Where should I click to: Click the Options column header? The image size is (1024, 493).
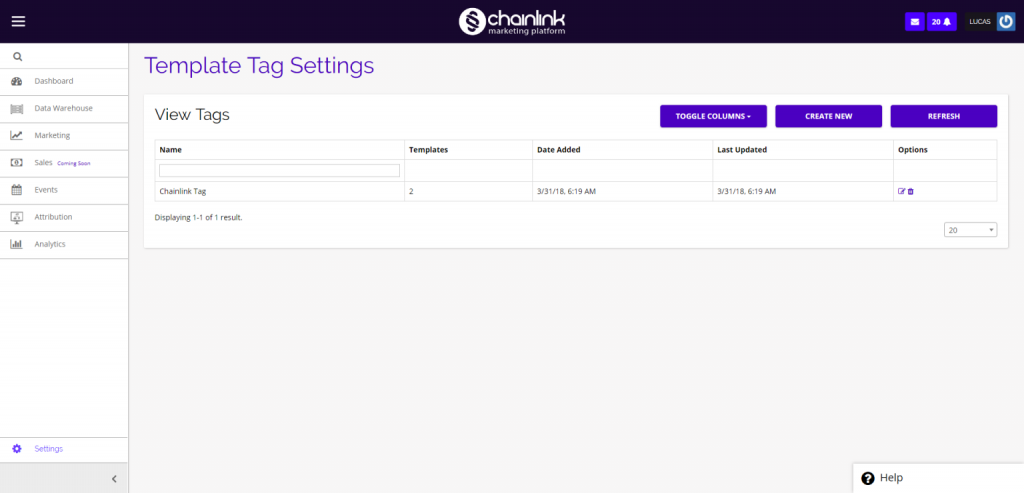pyautogui.click(x=913, y=150)
